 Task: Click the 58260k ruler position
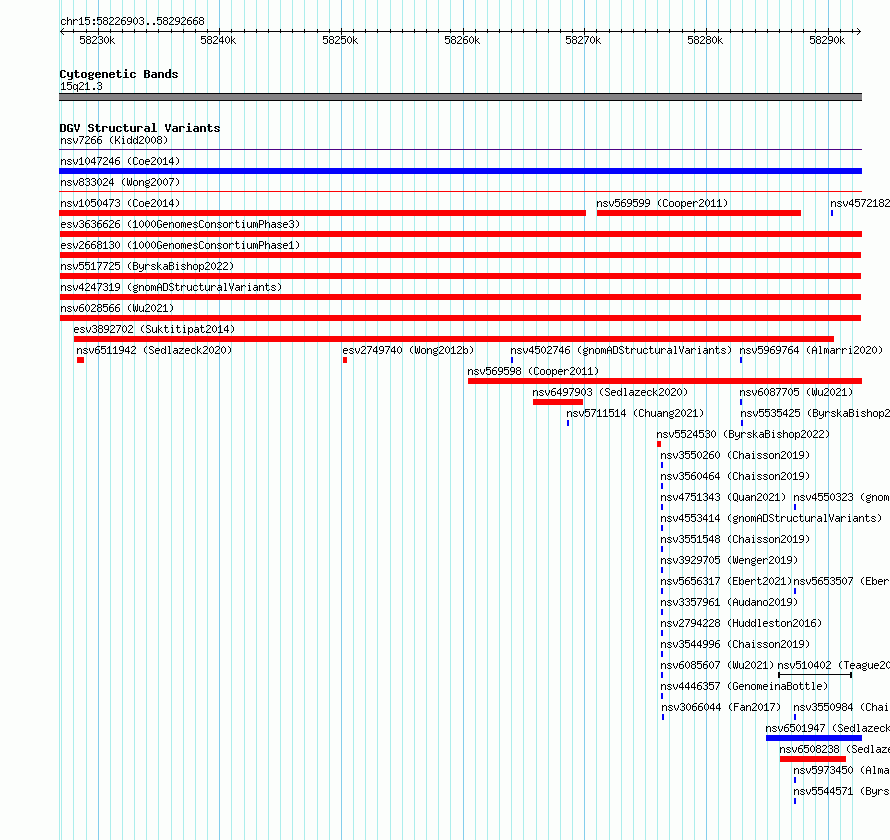[462, 40]
